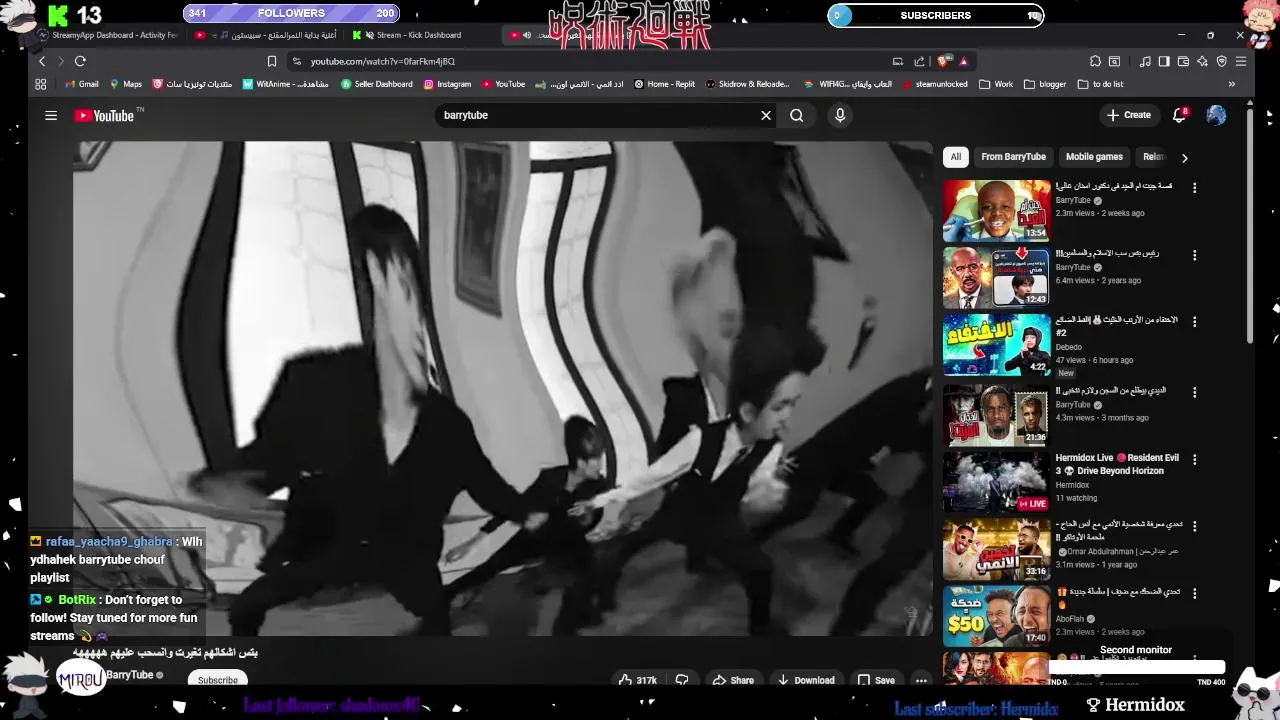1280x720 pixels.
Task: Open the browser main menu
Action: coord(1241,61)
